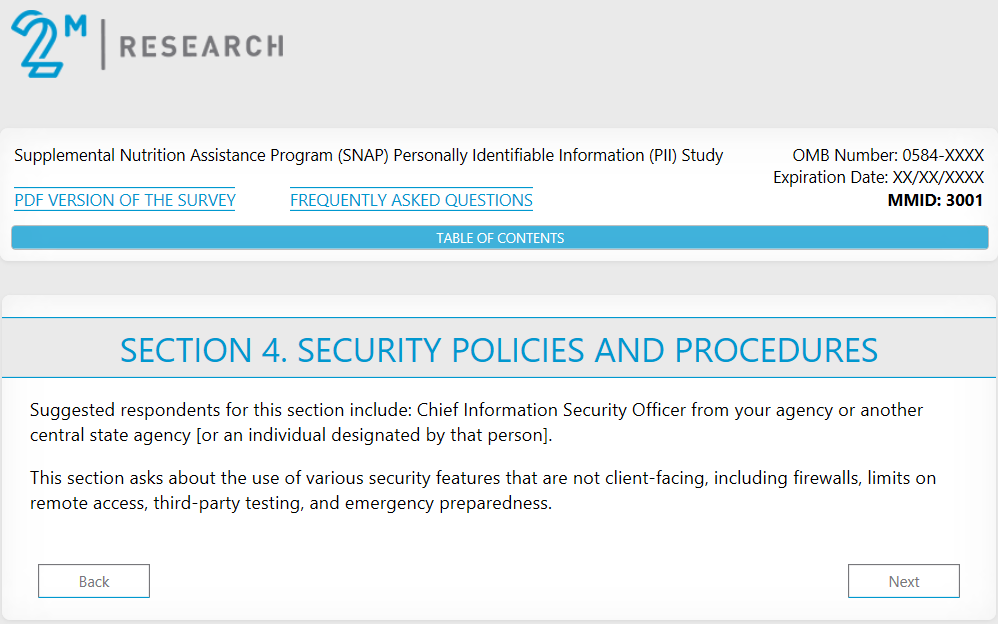
Task: Select the MMID: 3001 identifier
Action: pos(935,200)
